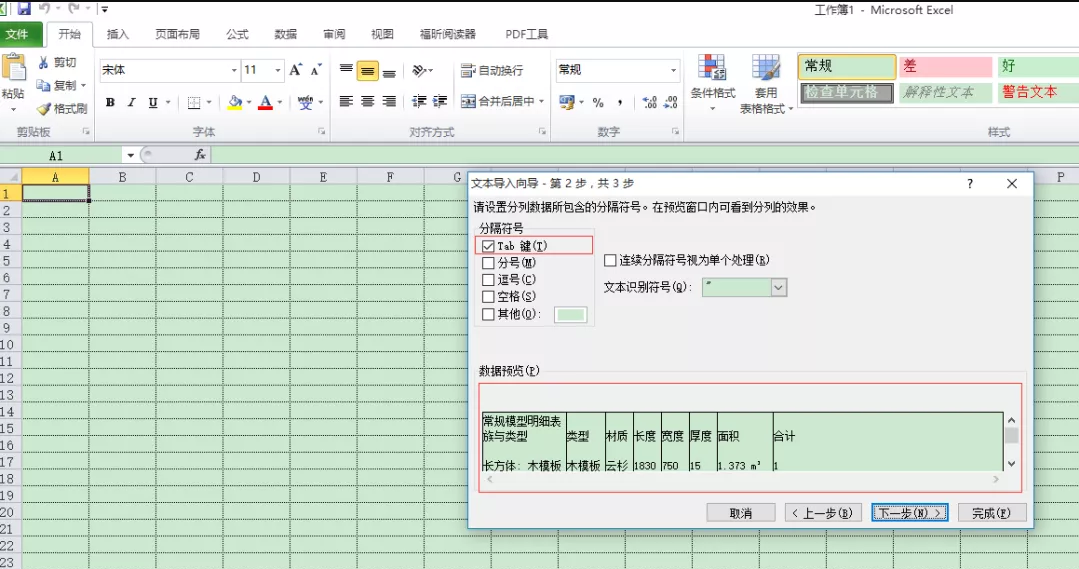Screen dimensions: 1079x569
Task: Uncheck the Tab 键(T) delimiter checkbox
Action: coord(488,246)
